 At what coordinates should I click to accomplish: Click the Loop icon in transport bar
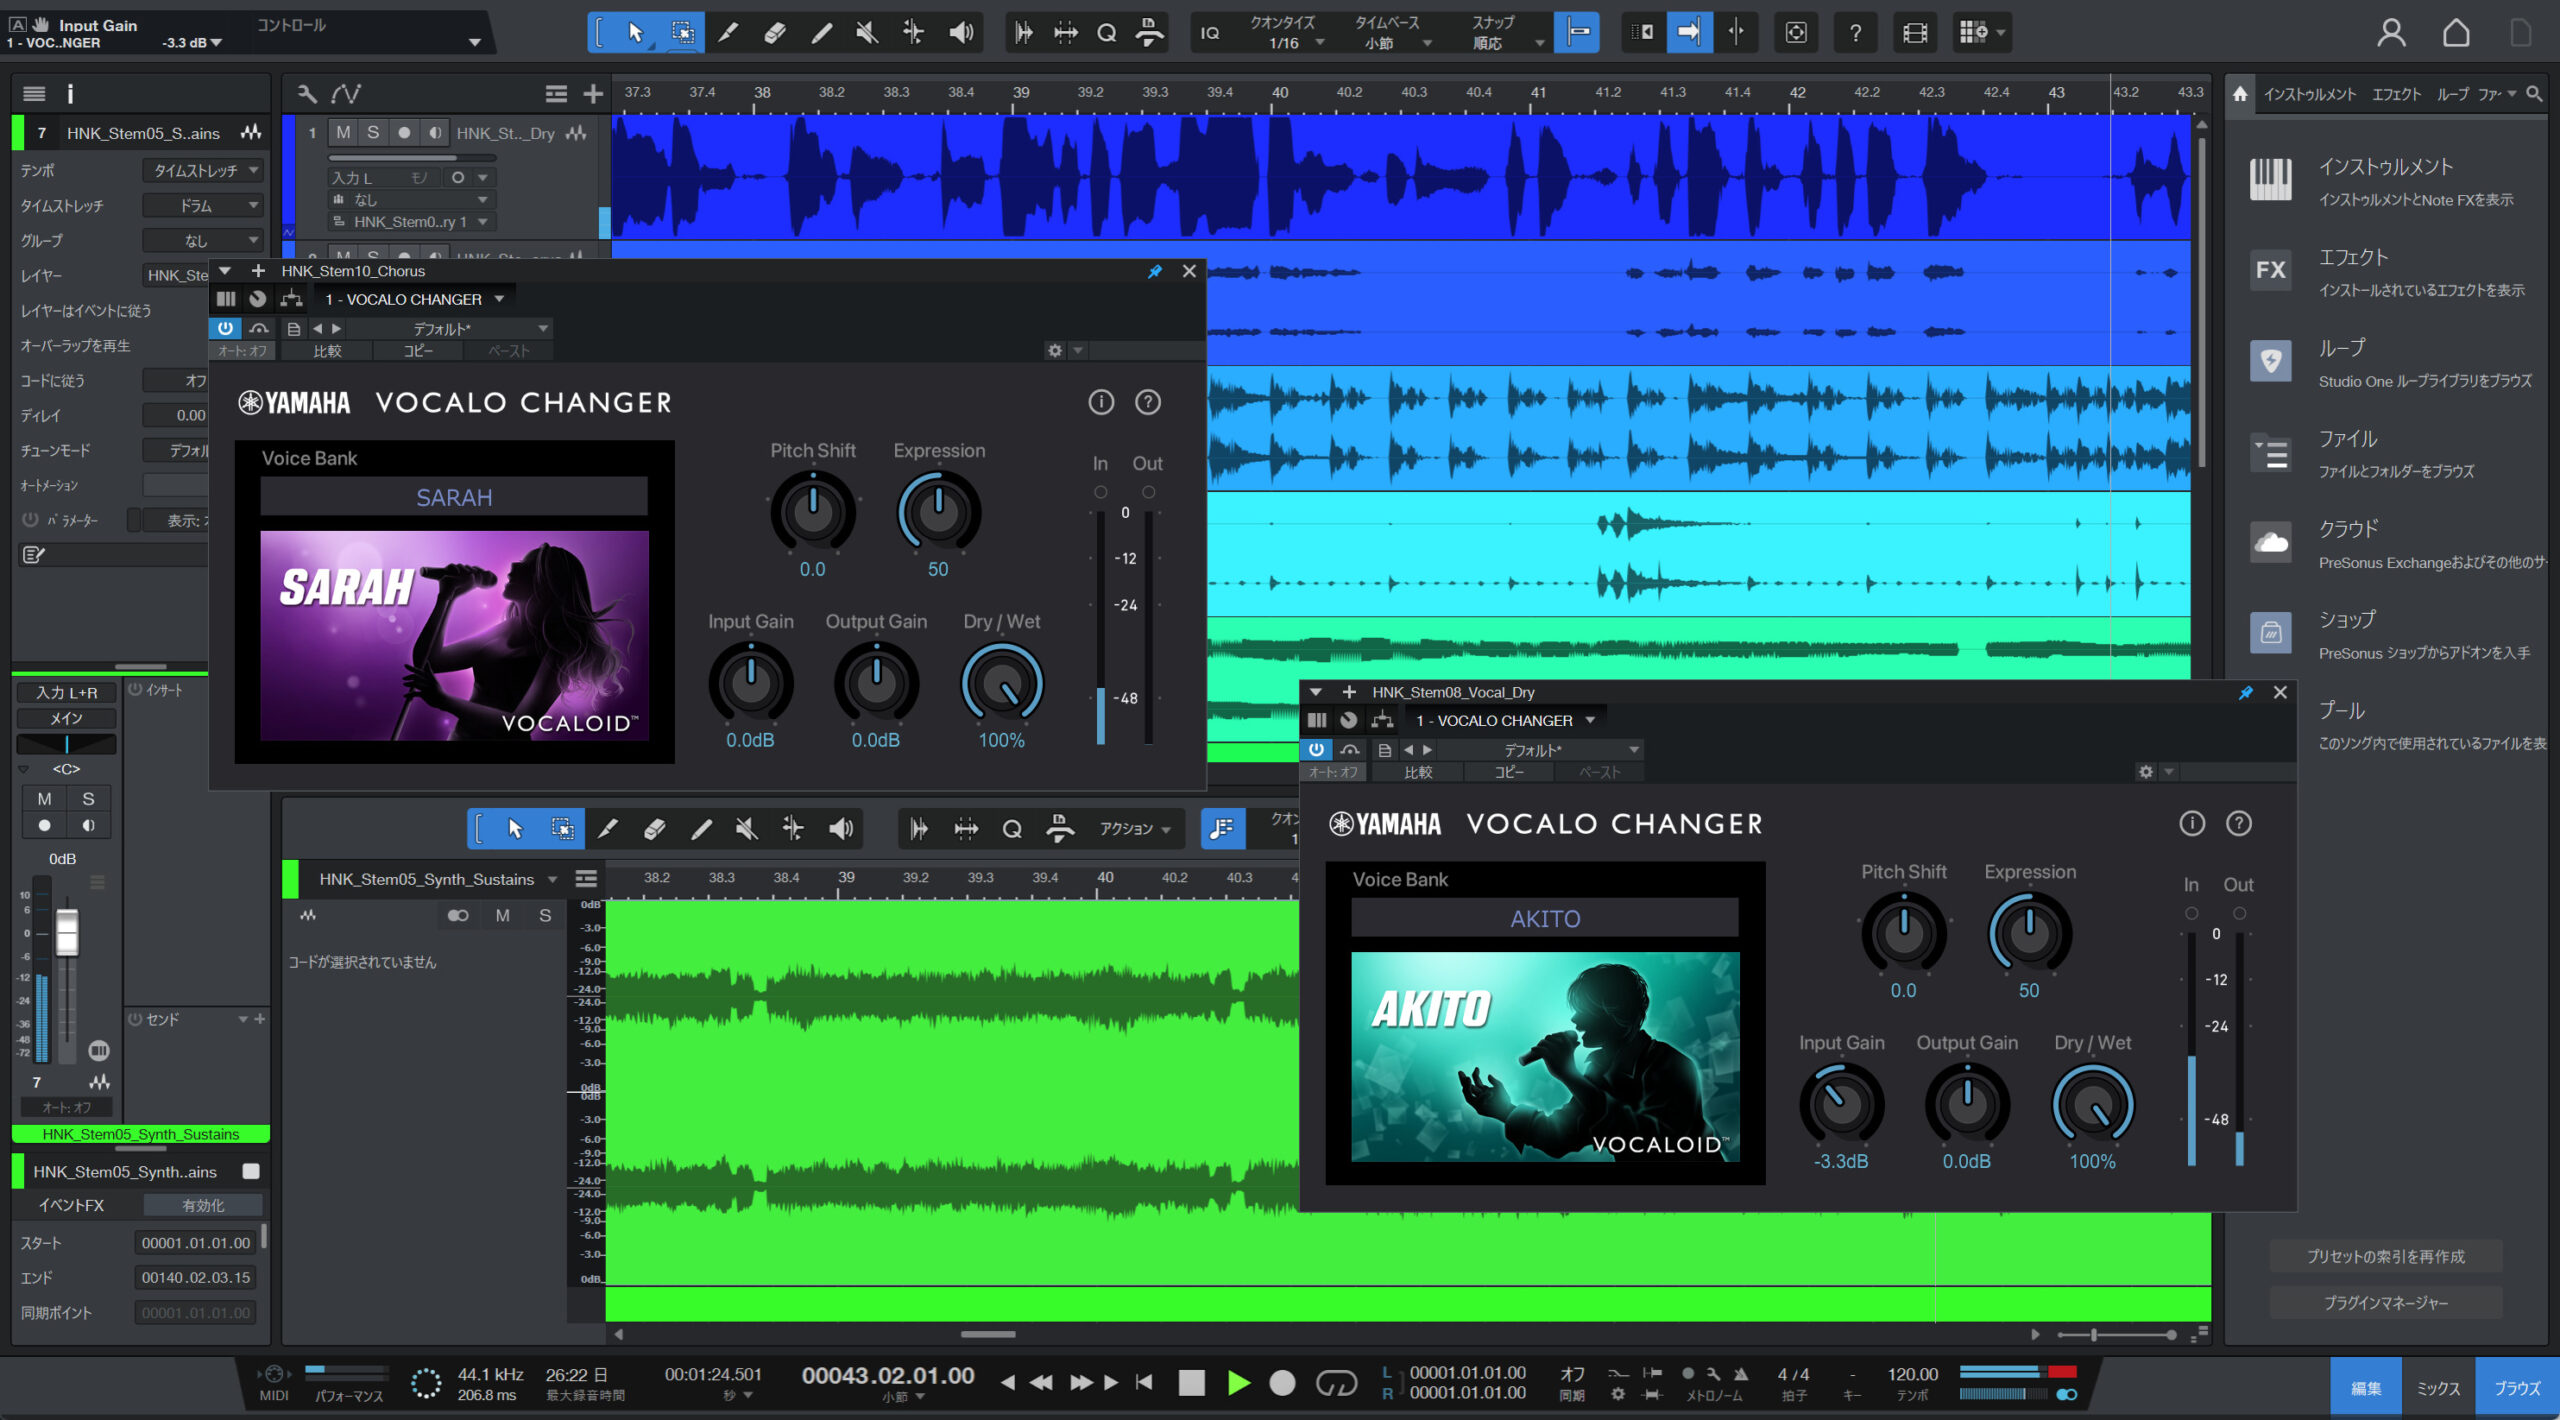[1336, 1383]
